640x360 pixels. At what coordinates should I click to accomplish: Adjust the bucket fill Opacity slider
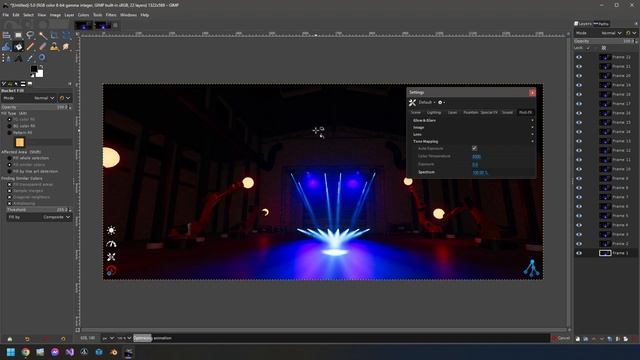tap(37, 107)
